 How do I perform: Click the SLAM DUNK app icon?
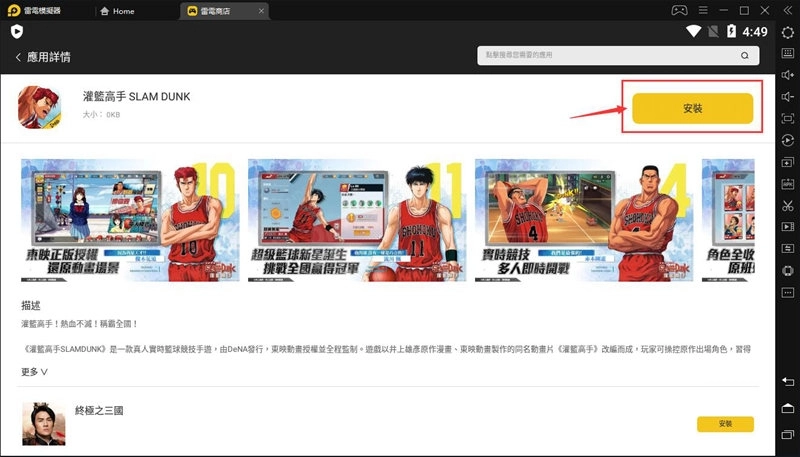[x=39, y=108]
